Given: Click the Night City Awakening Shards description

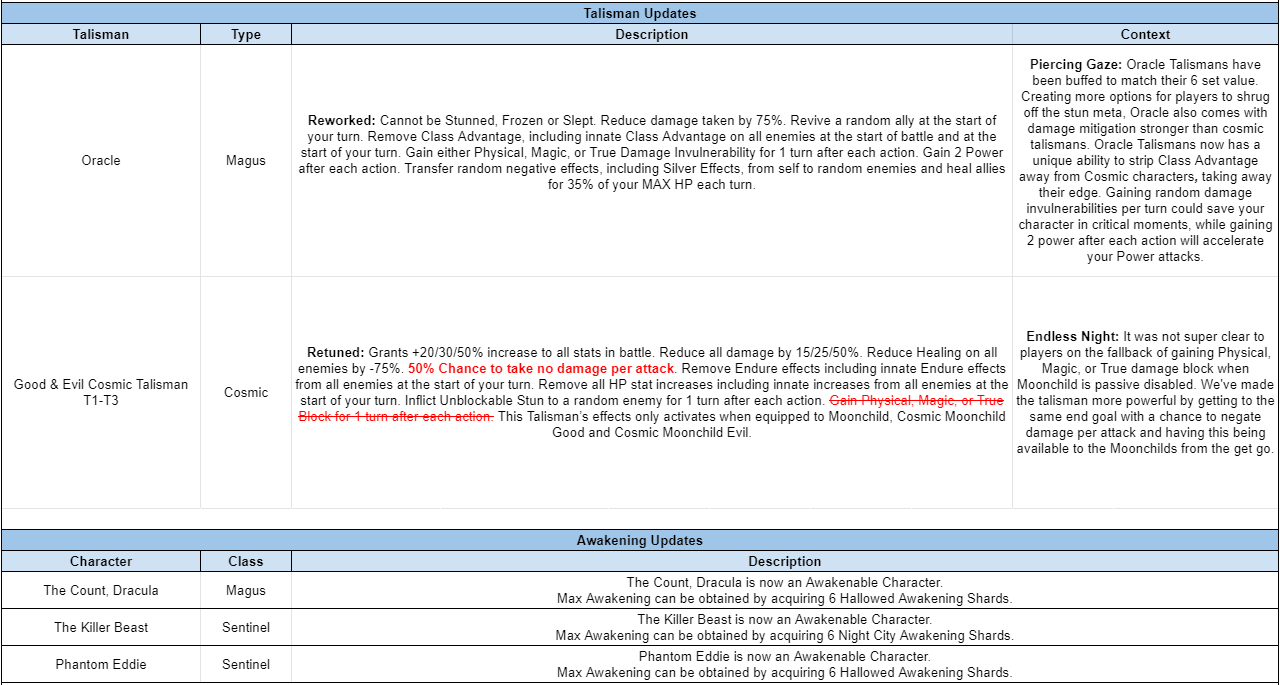Looking at the screenshot, I should (x=784, y=635).
